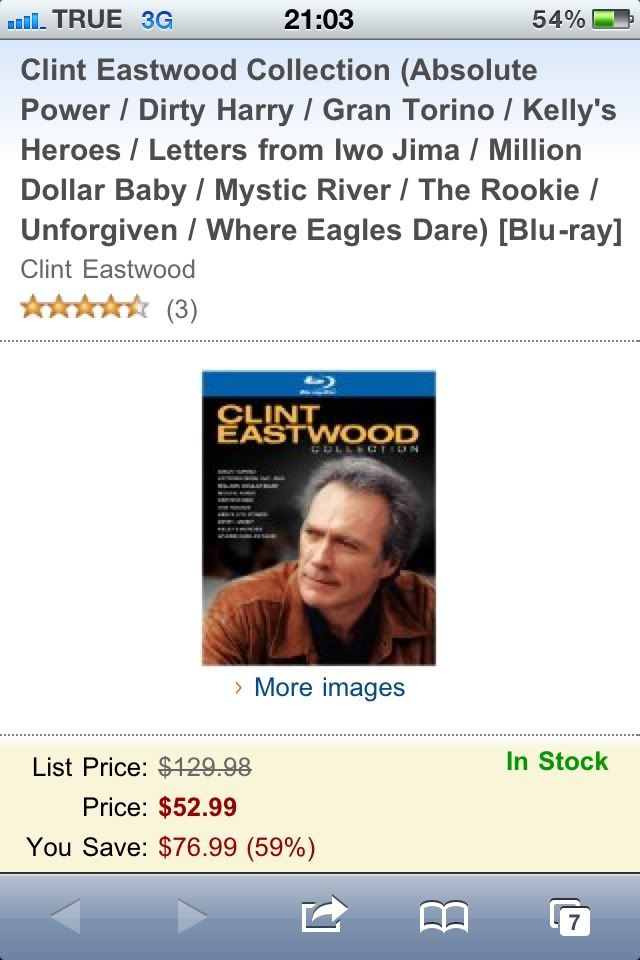The height and width of the screenshot is (960, 640).
Task: Open the share action icon
Action: [x=324, y=915]
